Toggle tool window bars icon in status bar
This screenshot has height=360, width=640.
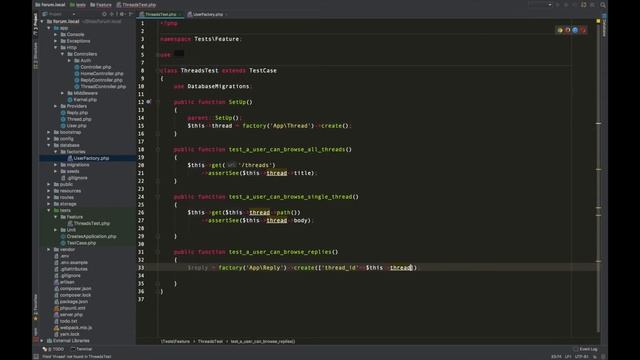(x=36, y=356)
